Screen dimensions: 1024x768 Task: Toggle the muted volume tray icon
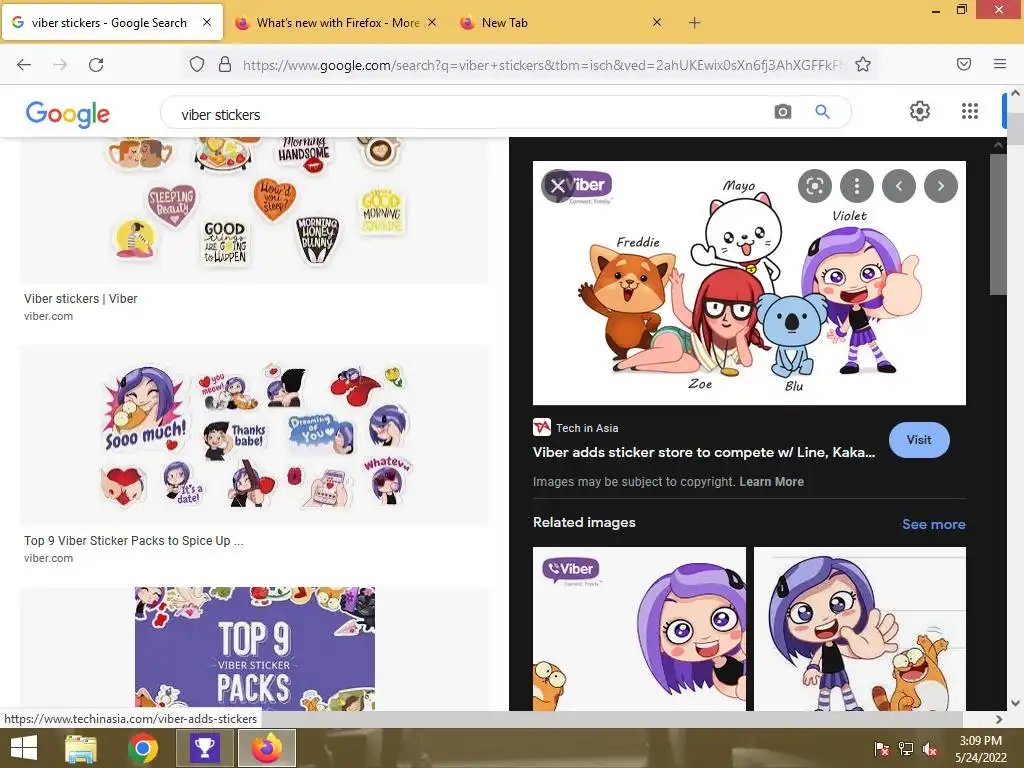pyautogui.click(x=929, y=748)
